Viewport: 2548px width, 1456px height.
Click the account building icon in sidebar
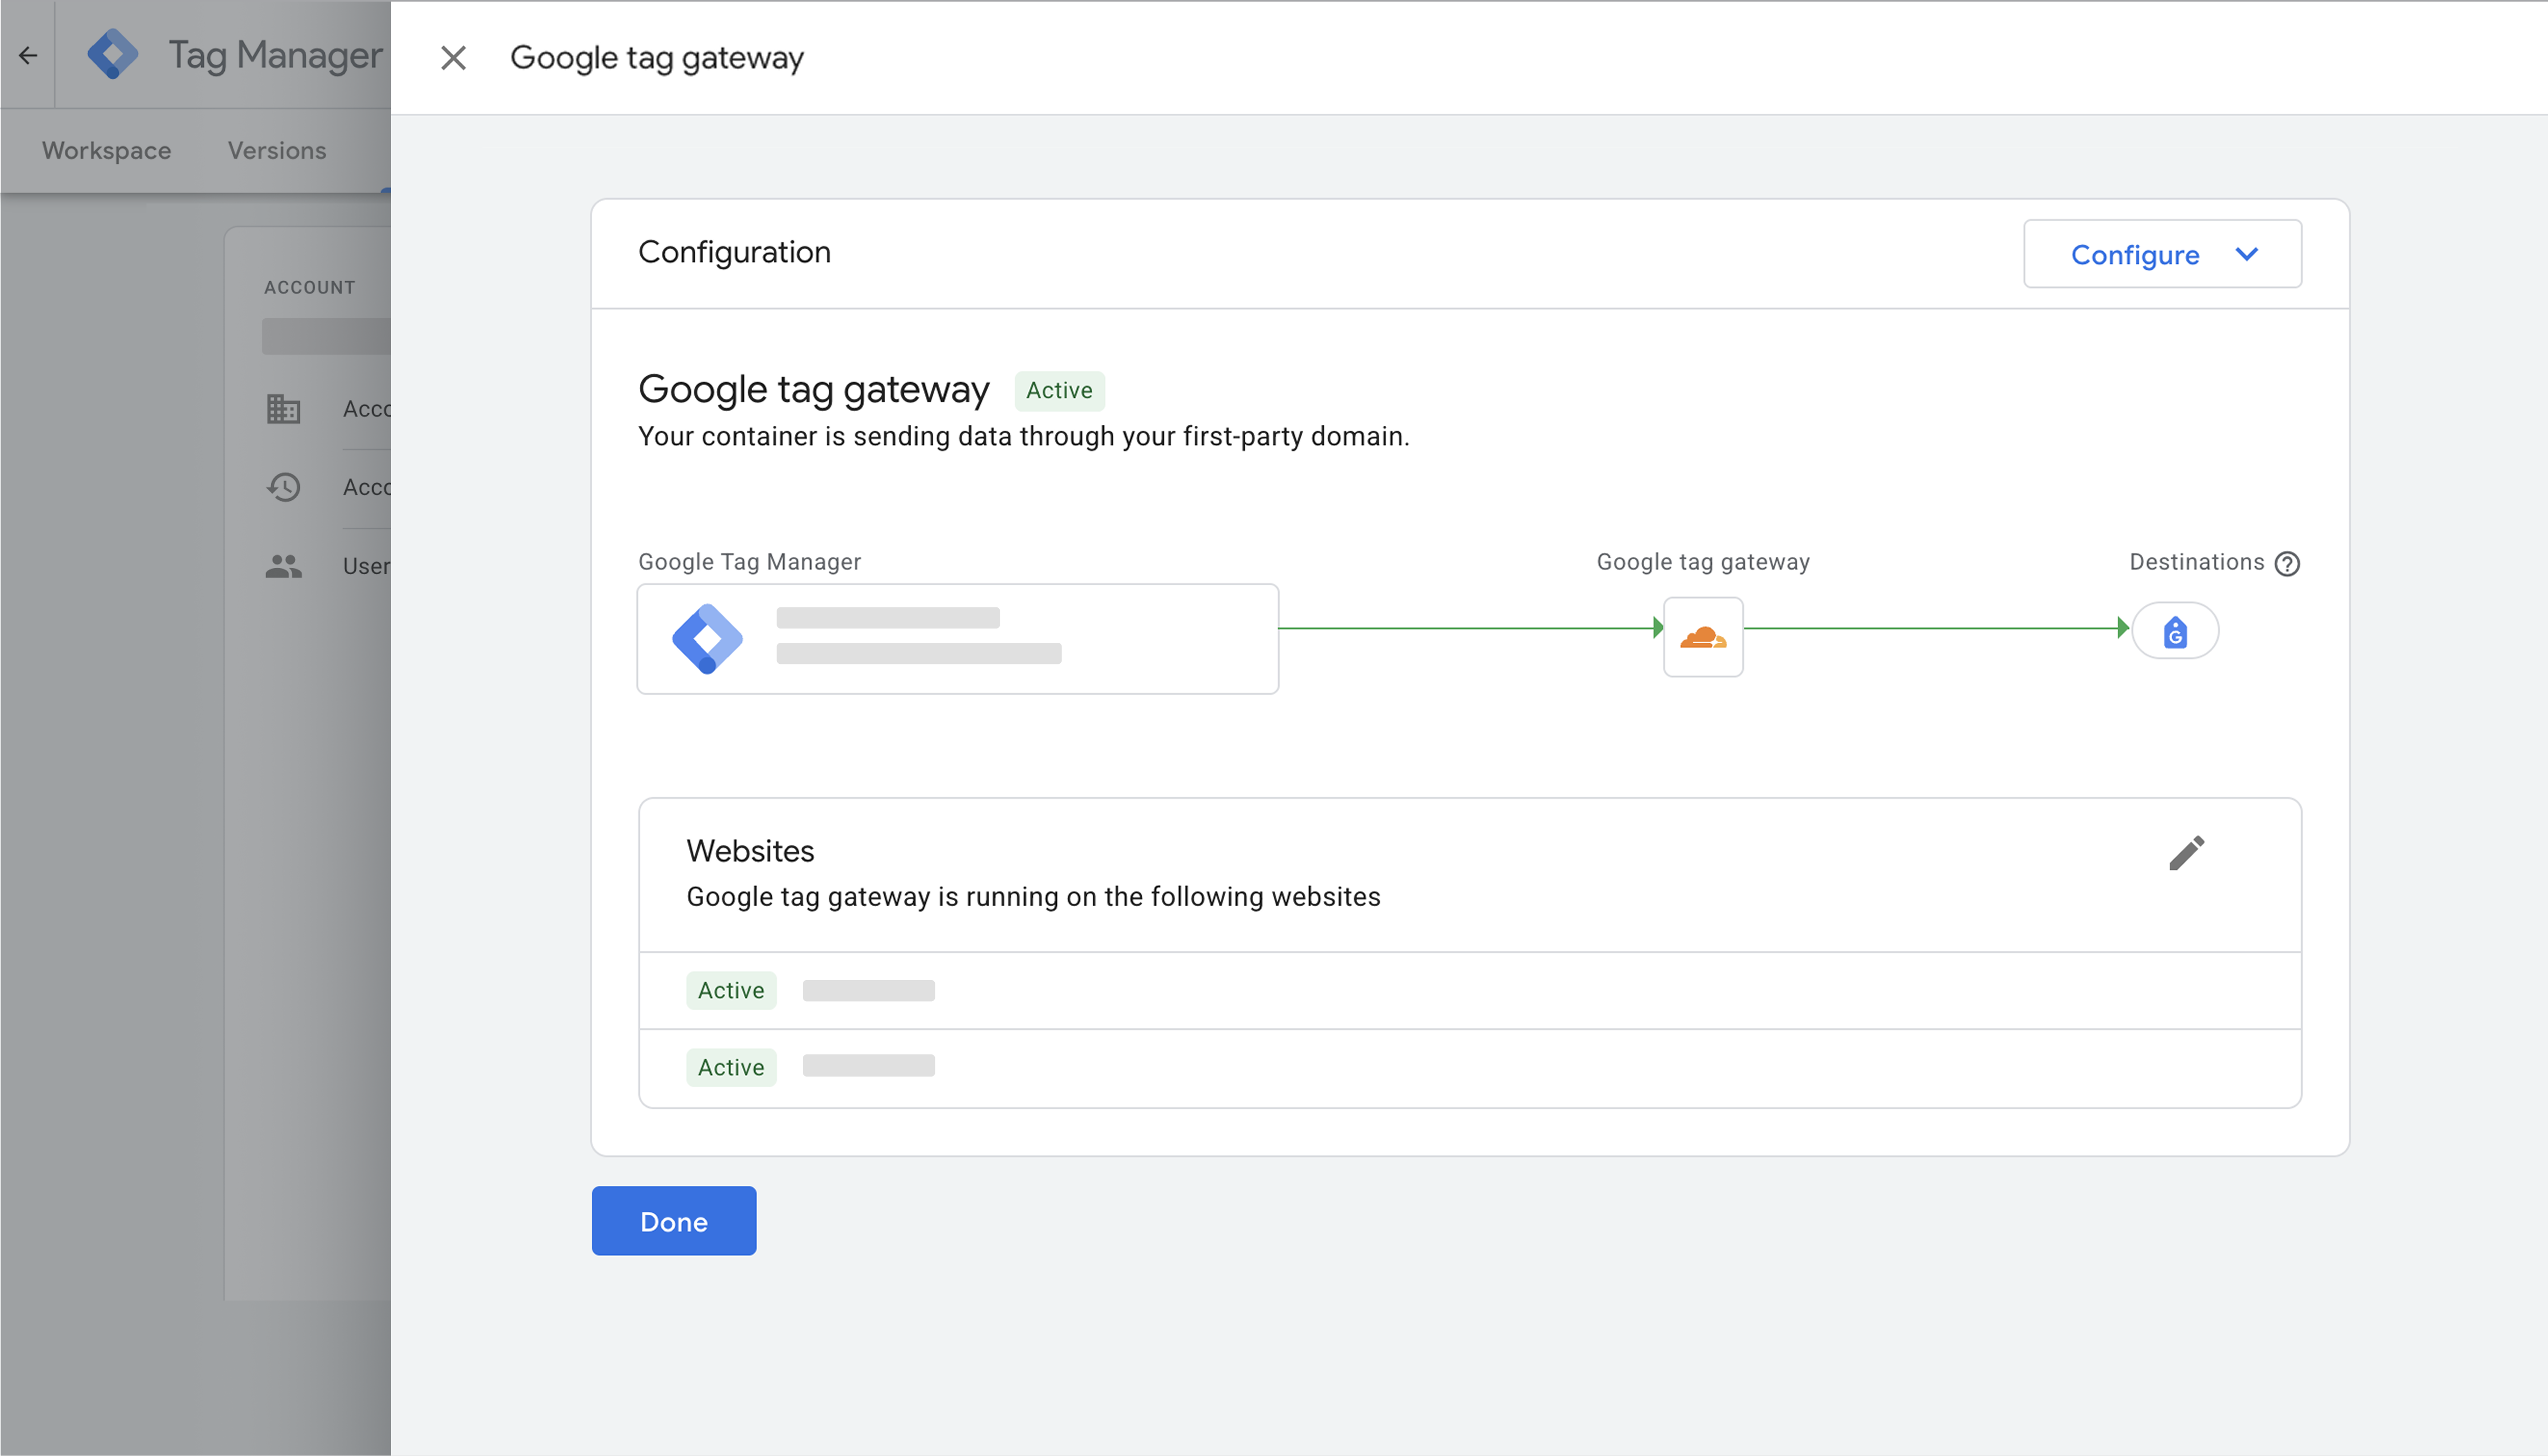click(x=283, y=408)
